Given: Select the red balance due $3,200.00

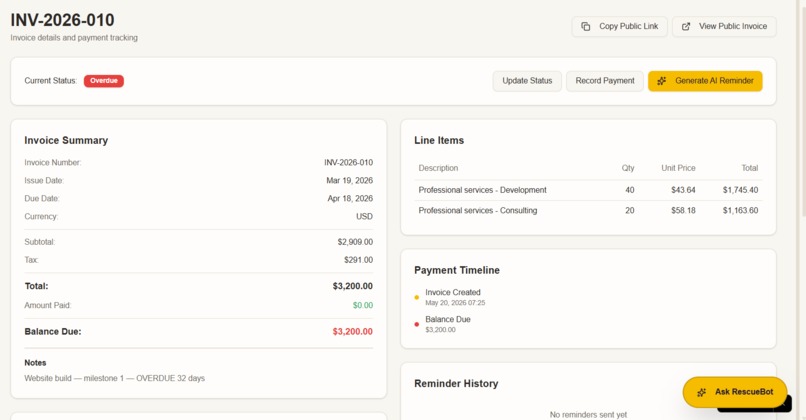Looking at the screenshot, I should (353, 332).
